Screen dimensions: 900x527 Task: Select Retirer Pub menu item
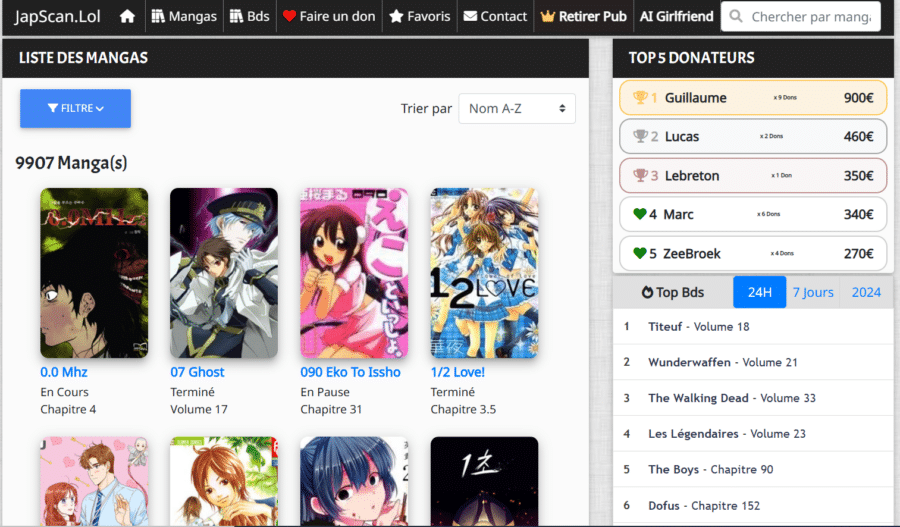tap(584, 17)
